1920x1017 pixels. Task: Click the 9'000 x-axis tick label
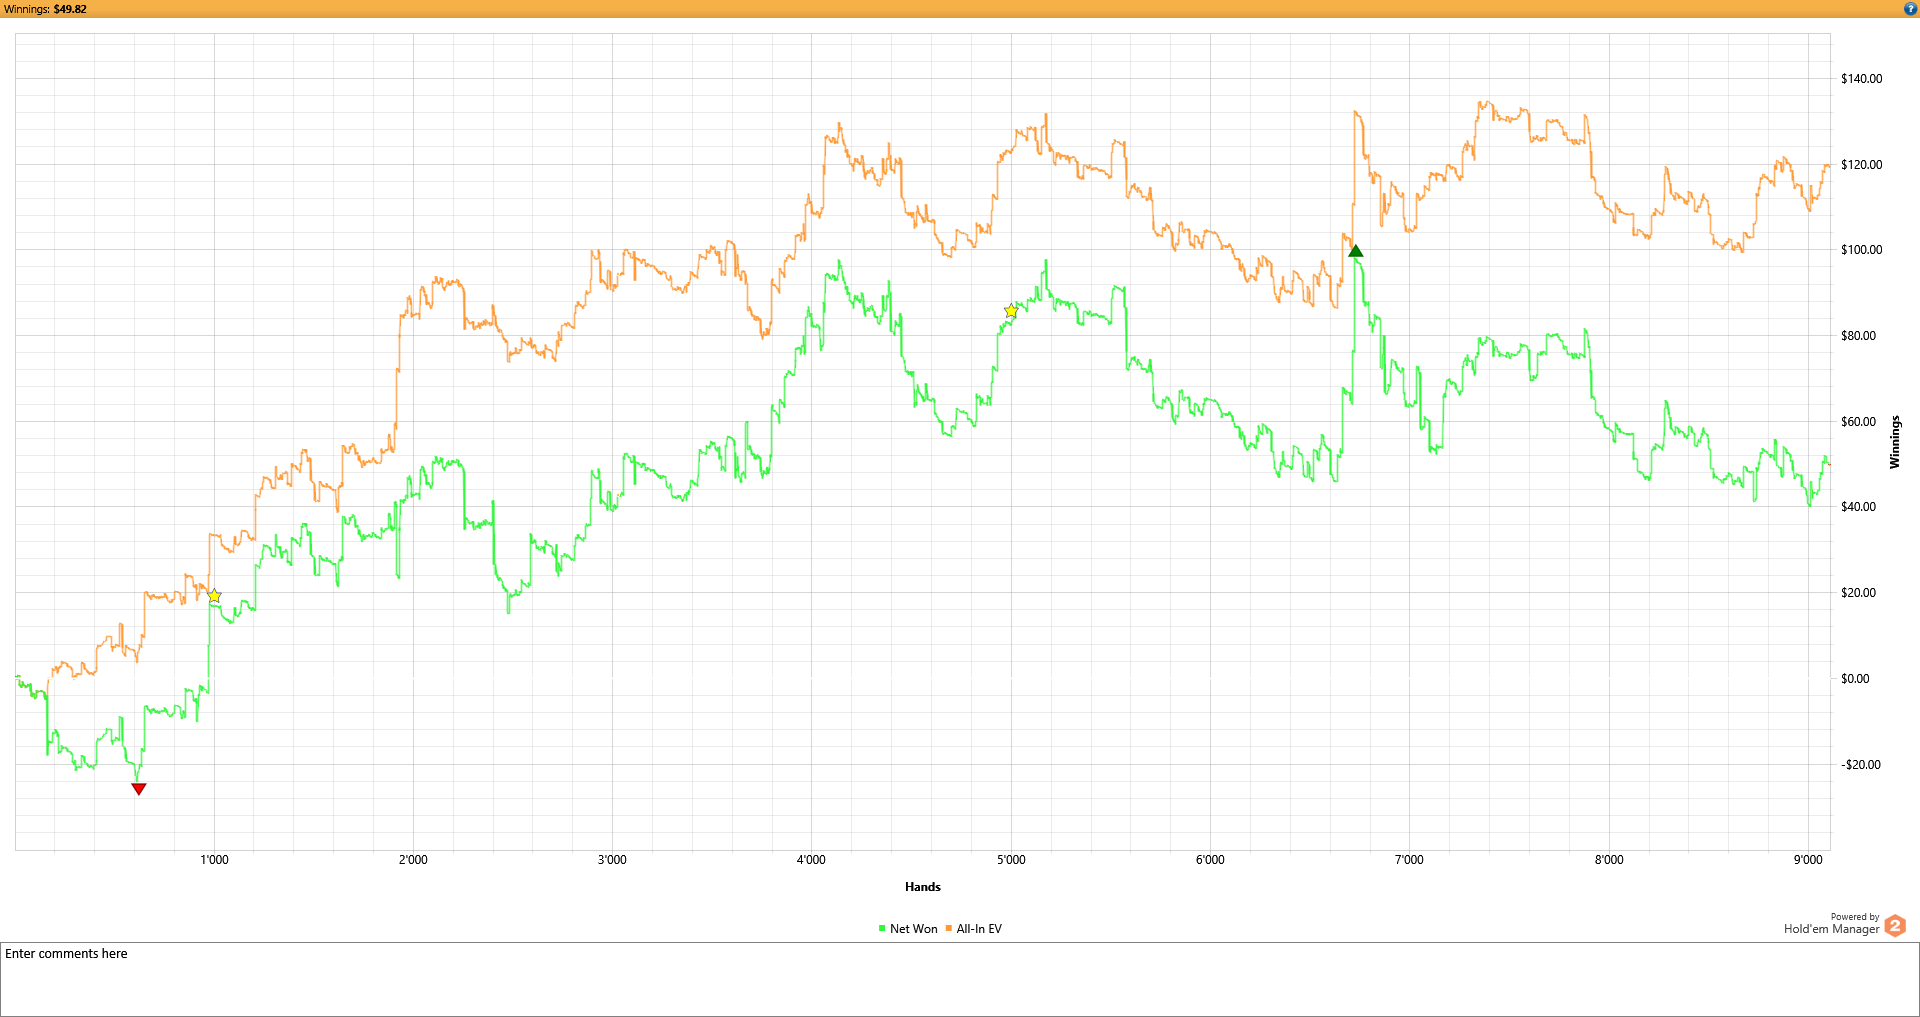1807,860
